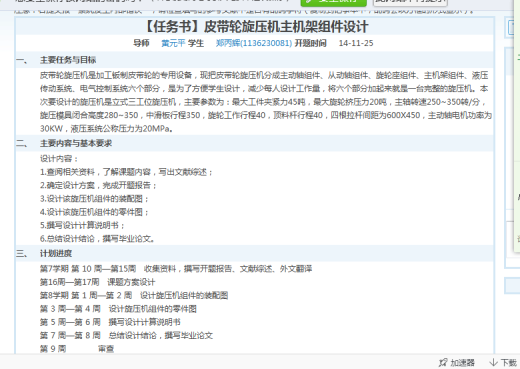
Task: Click the date 14-11-25
Action: click(356, 43)
